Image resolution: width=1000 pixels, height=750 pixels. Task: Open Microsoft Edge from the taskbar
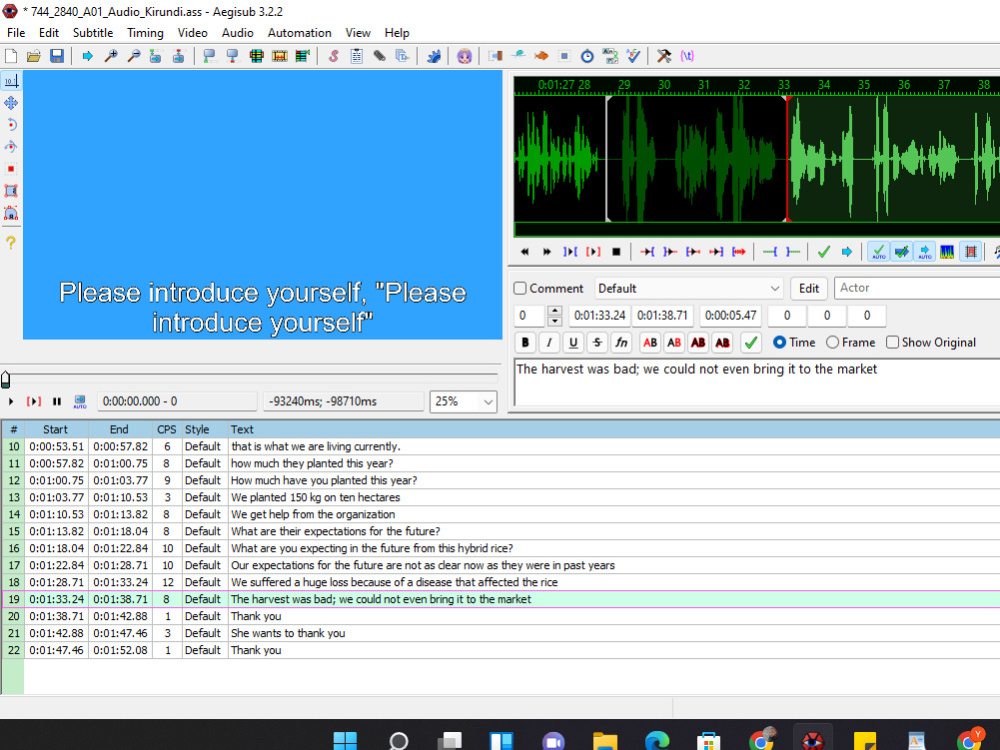pyautogui.click(x=657, y=741)
